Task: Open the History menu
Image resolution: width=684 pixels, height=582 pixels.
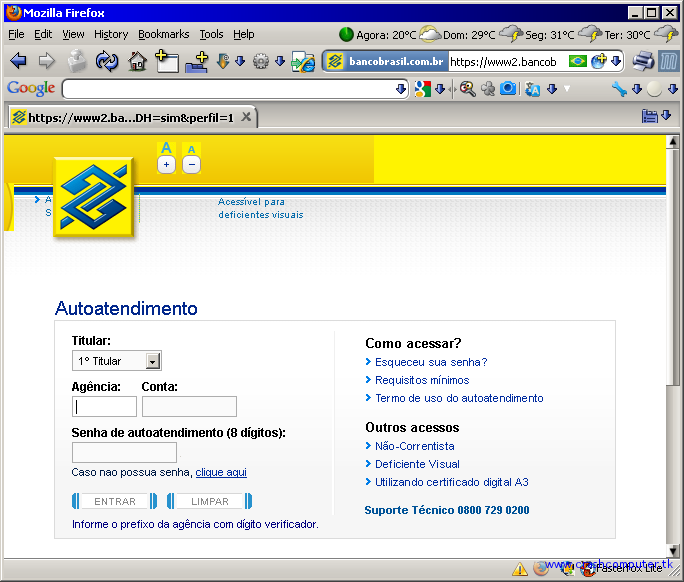Action: (111, 34)
